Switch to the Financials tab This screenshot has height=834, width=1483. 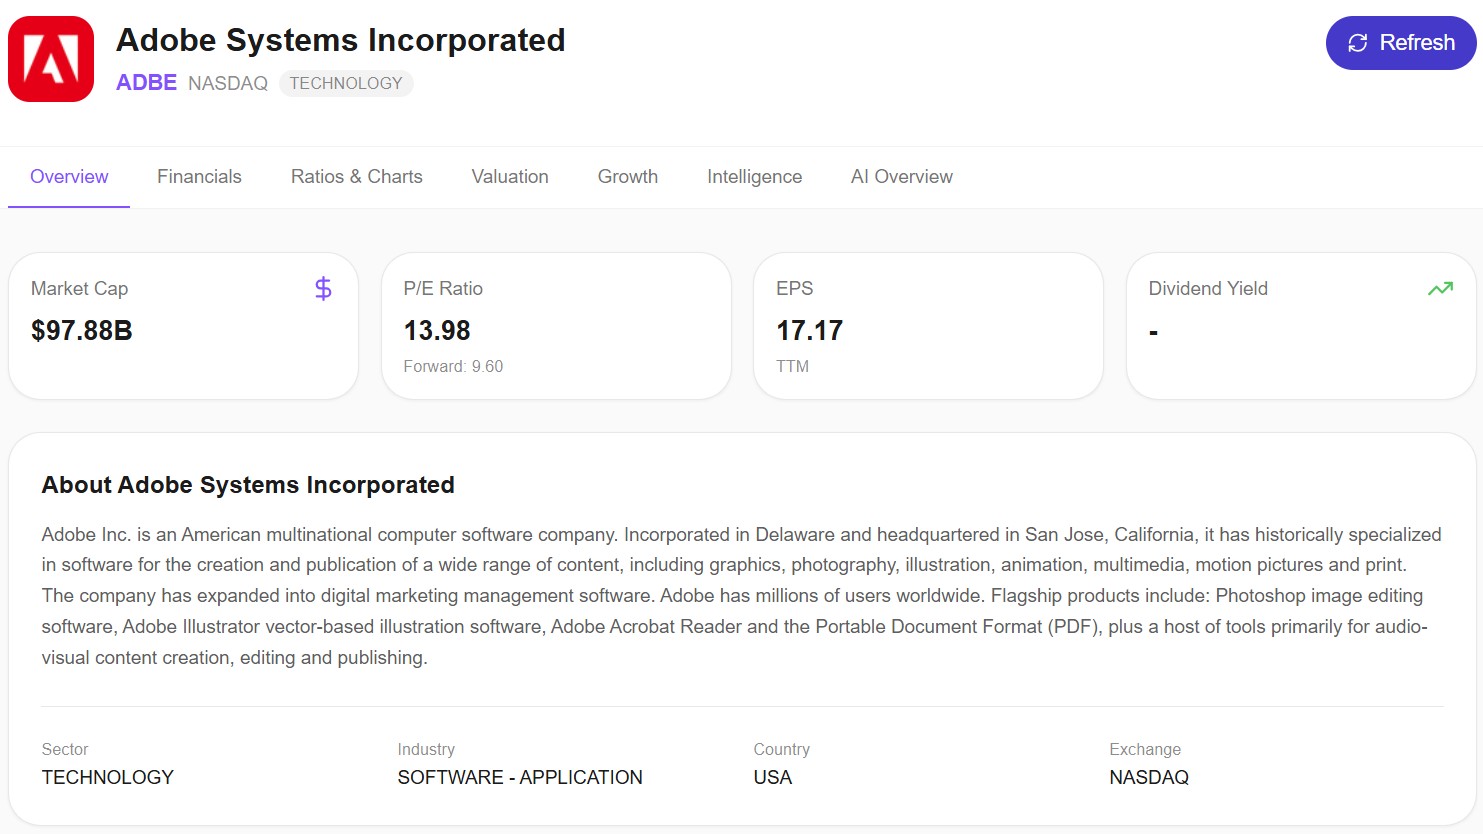[199, 177]
